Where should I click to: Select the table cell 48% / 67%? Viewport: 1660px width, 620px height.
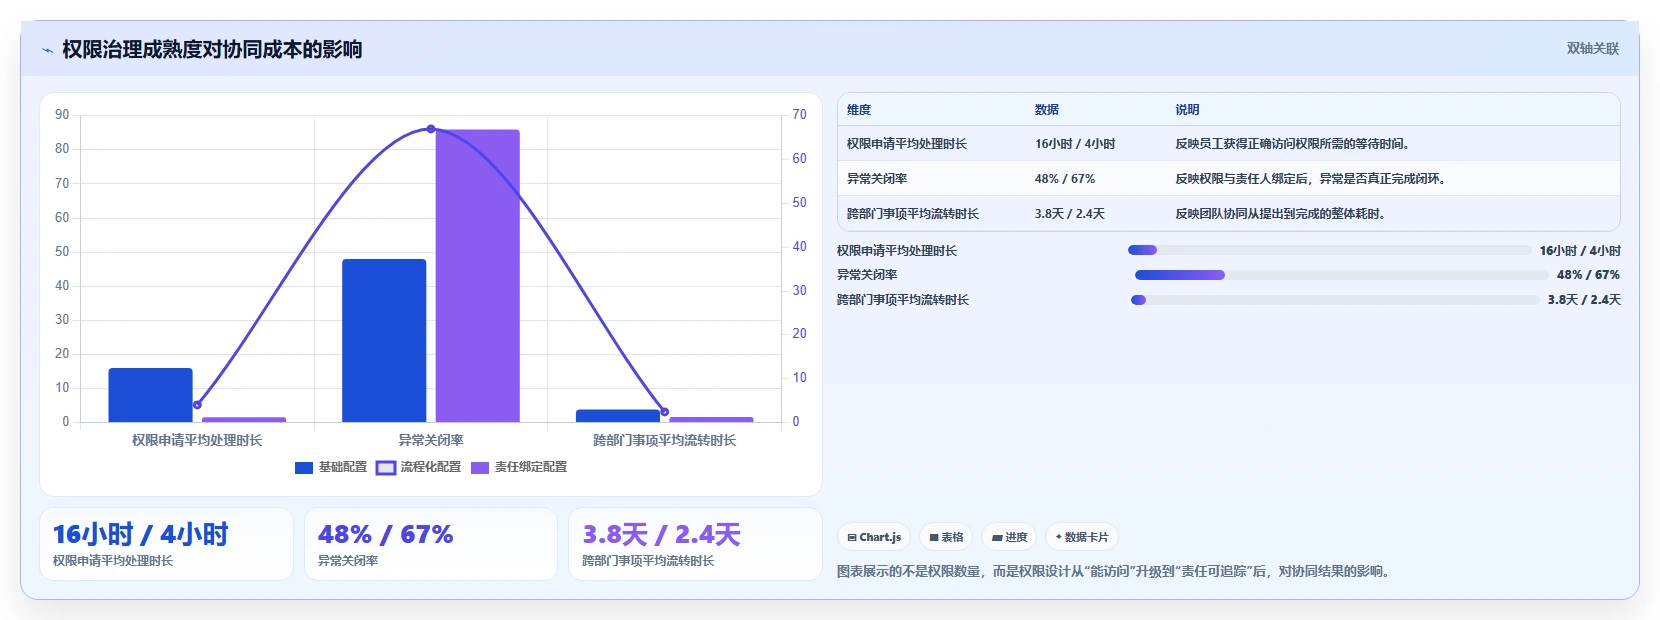click(1065, 179)
